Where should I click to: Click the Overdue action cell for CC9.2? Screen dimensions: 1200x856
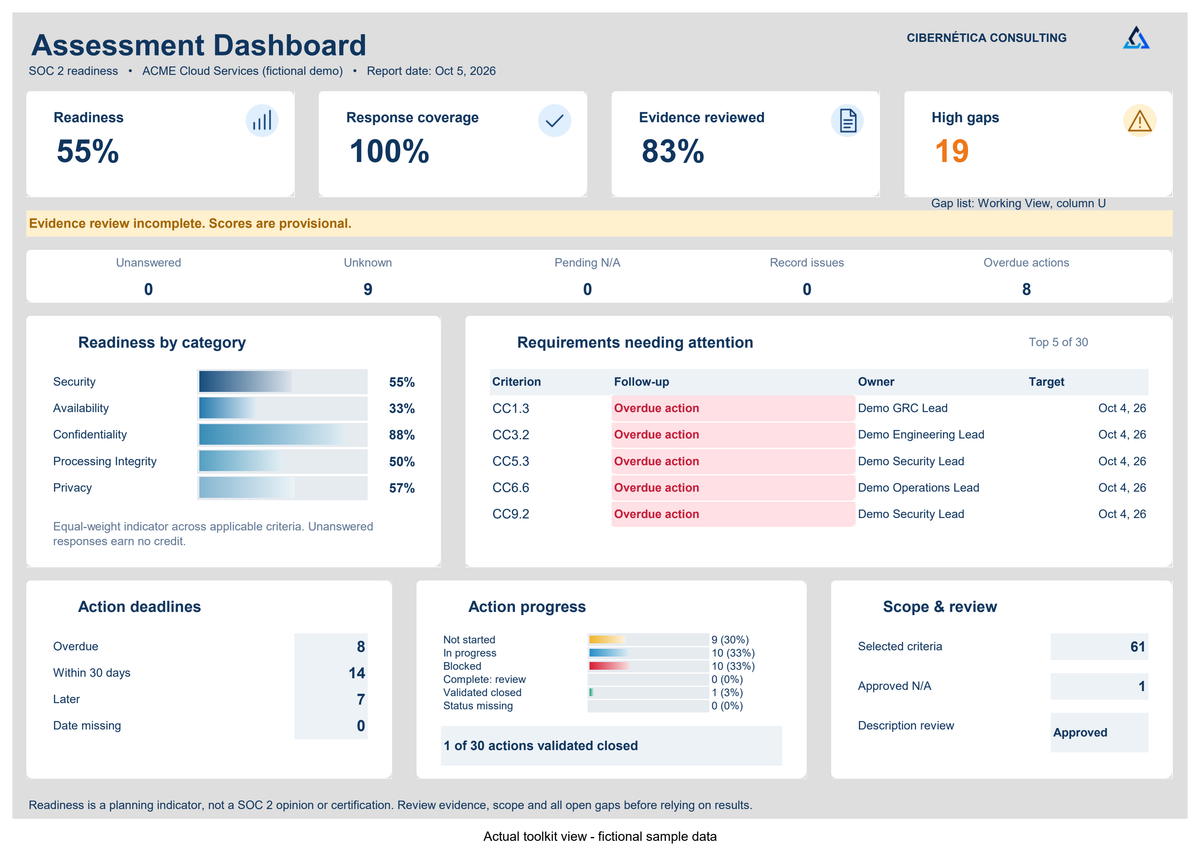point(733,514)
